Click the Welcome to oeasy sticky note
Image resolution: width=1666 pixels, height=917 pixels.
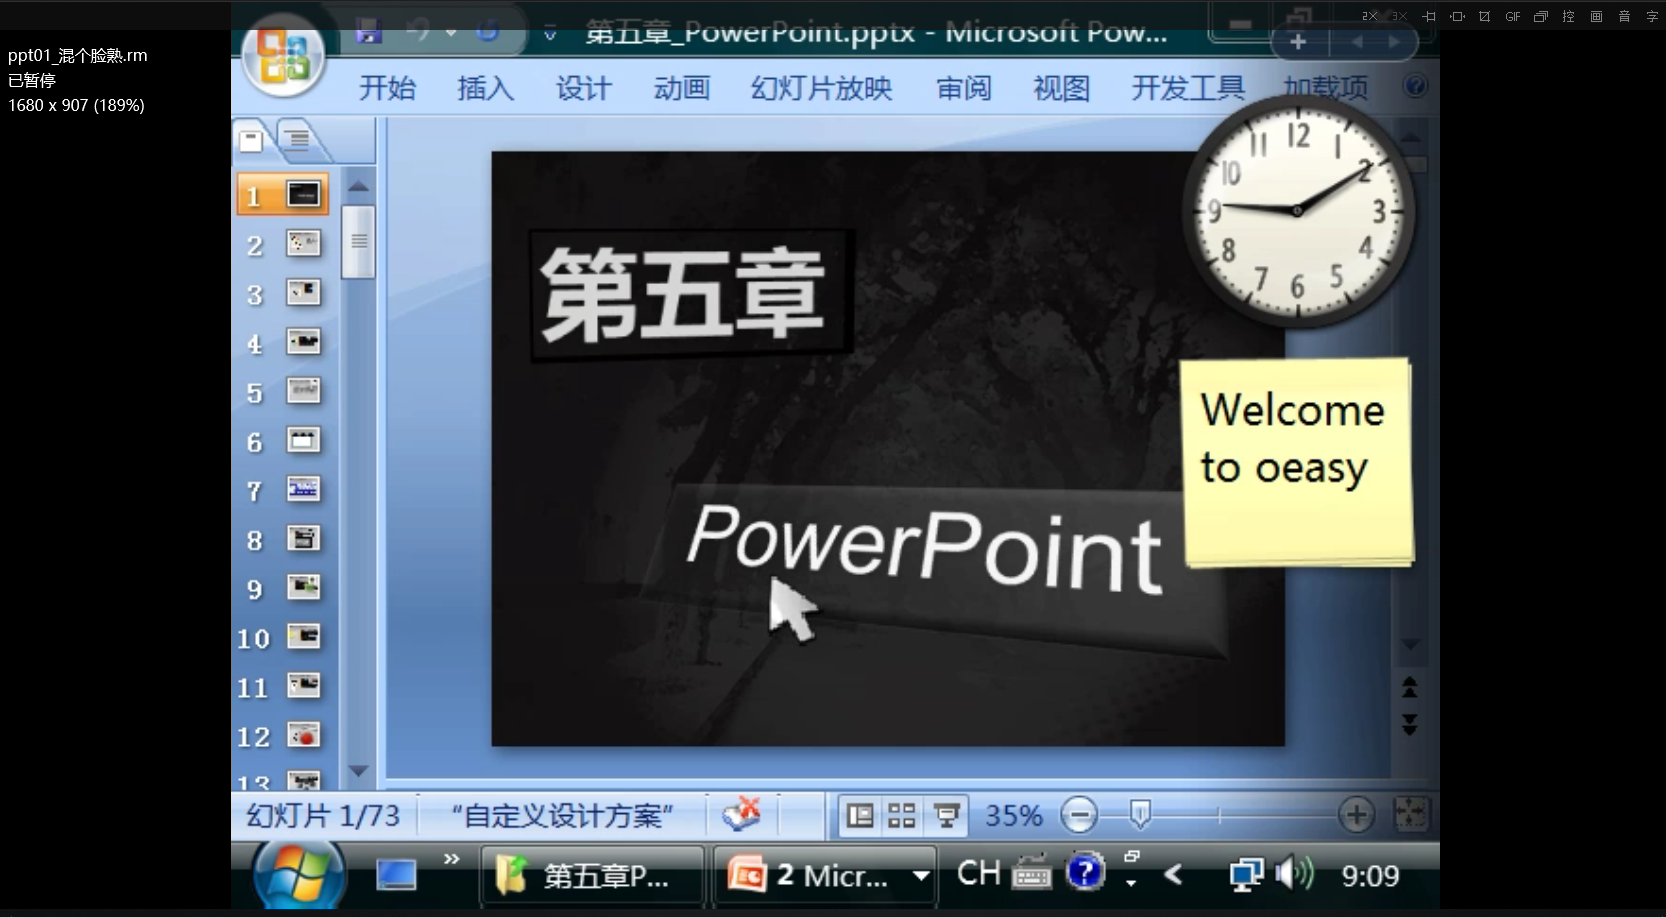(x=1297, y=462)
